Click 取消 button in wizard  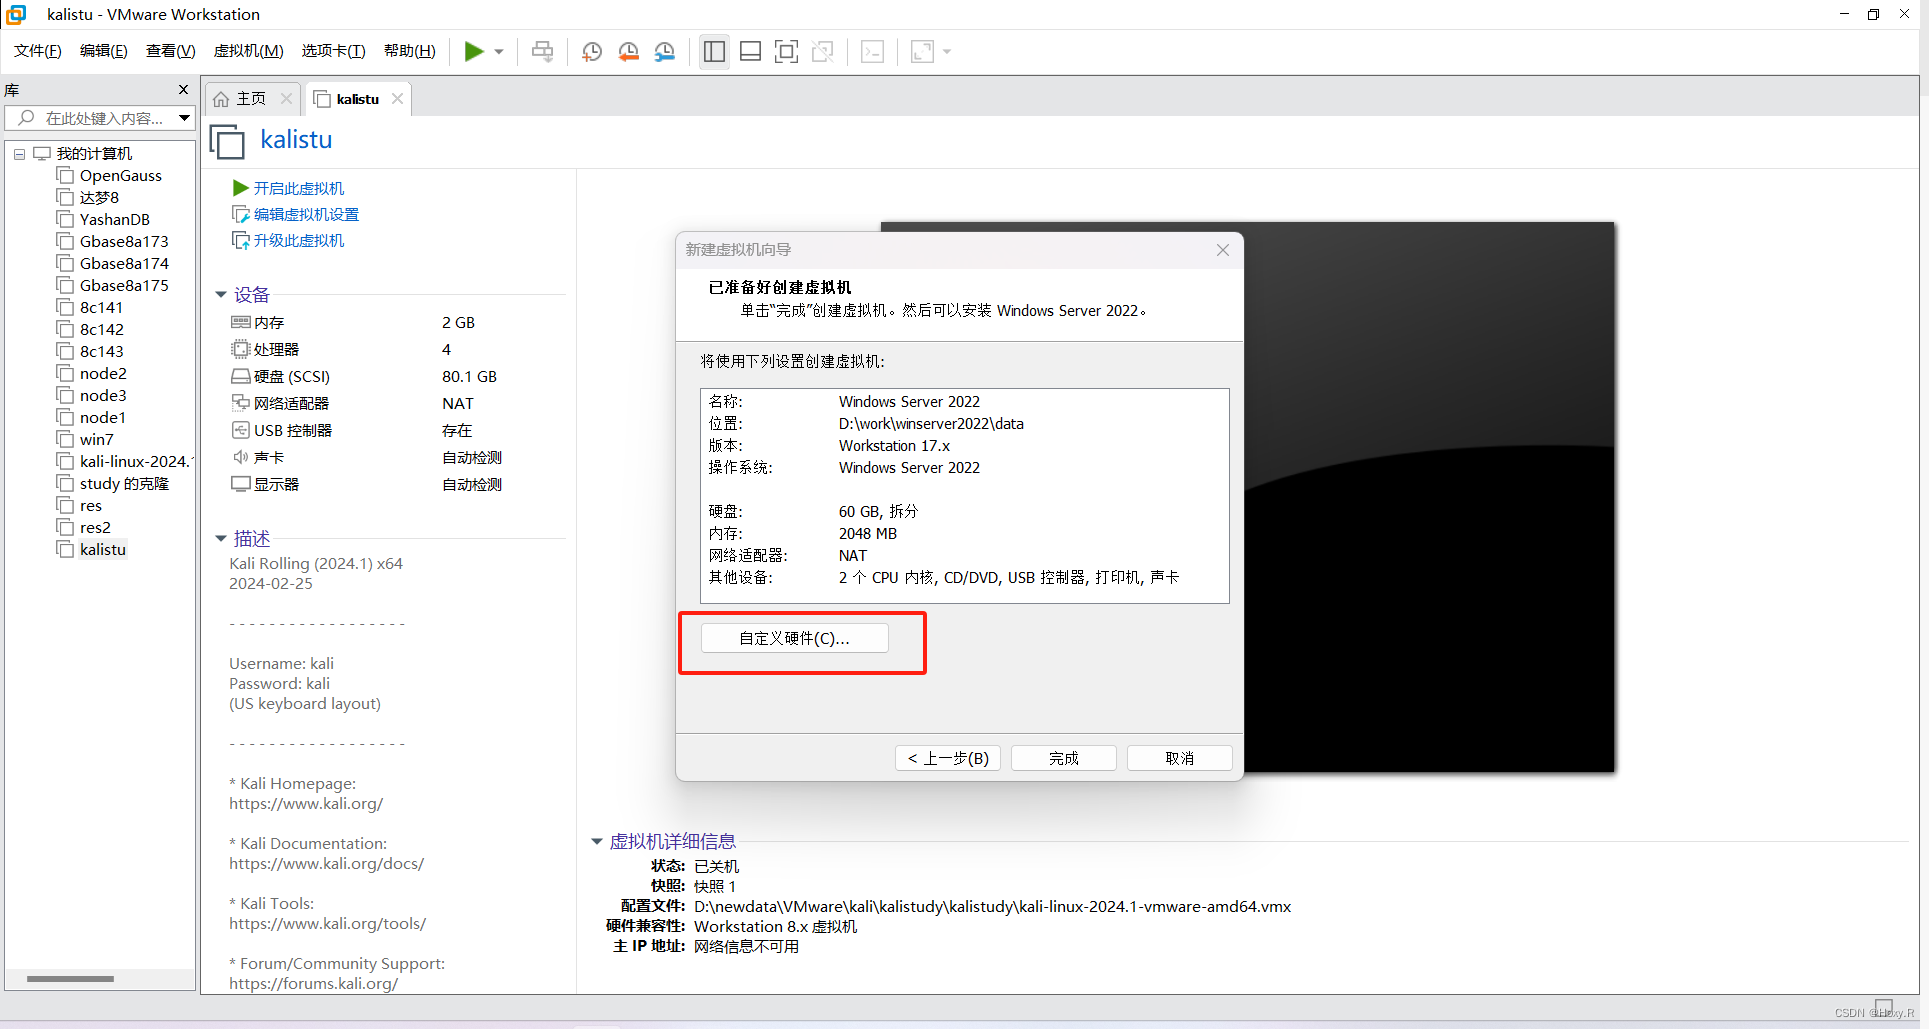point(1180,758)
